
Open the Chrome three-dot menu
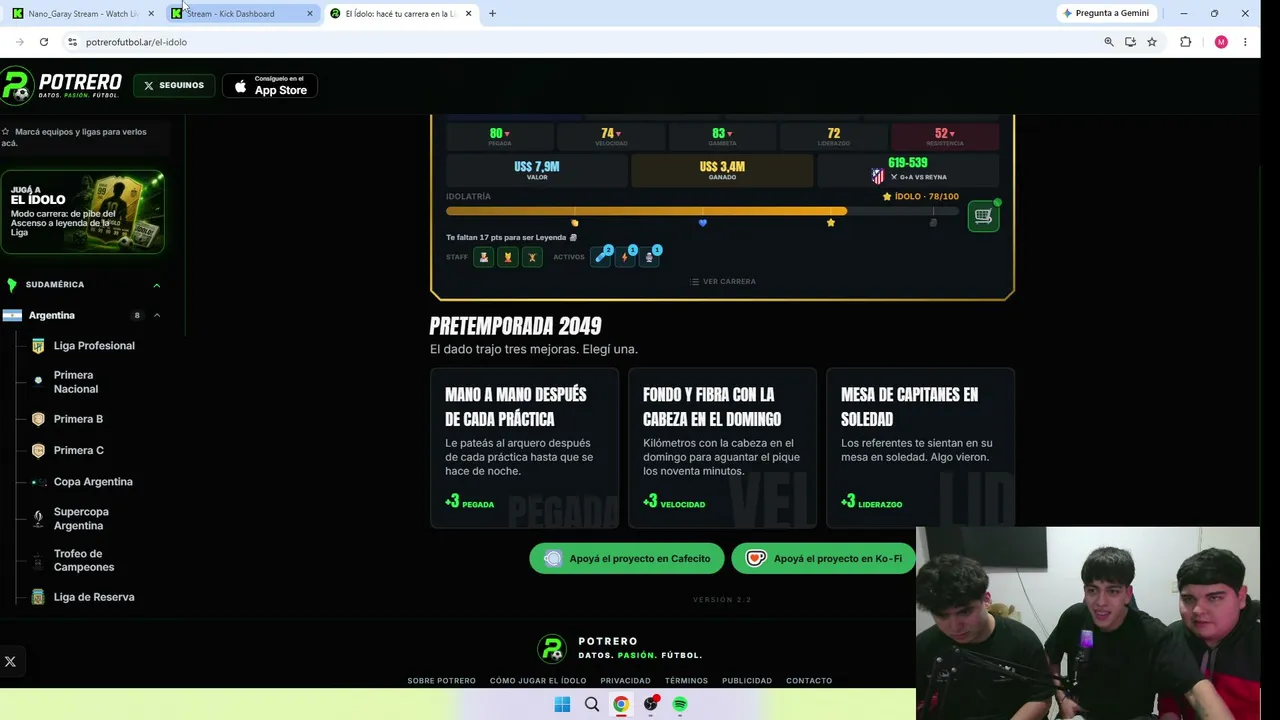pos(1245,42)
